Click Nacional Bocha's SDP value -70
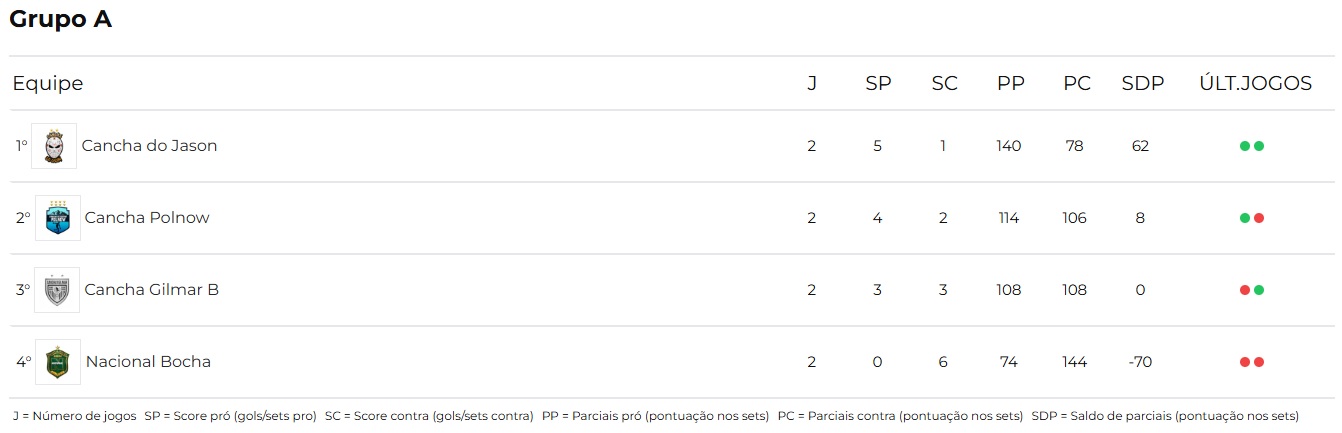The width and height of the screenshot is (1342, 433). [x=1140, y=362]
